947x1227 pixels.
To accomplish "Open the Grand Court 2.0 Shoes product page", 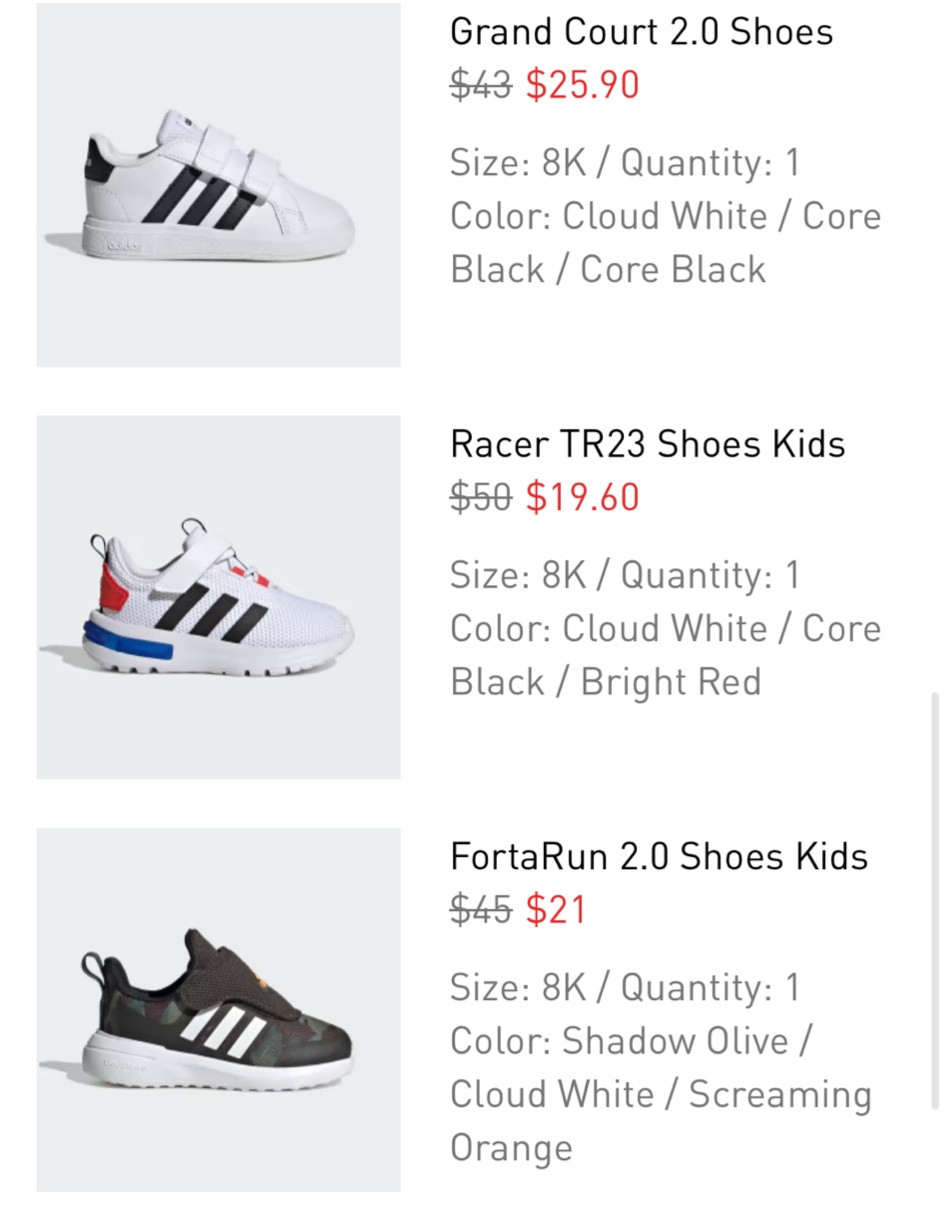I will tap(641, 31).
